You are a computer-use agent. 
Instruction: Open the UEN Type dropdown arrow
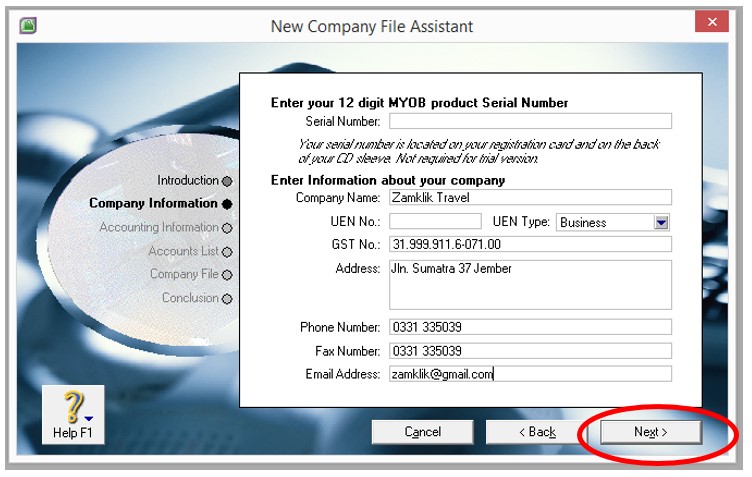tap(661, 222)
